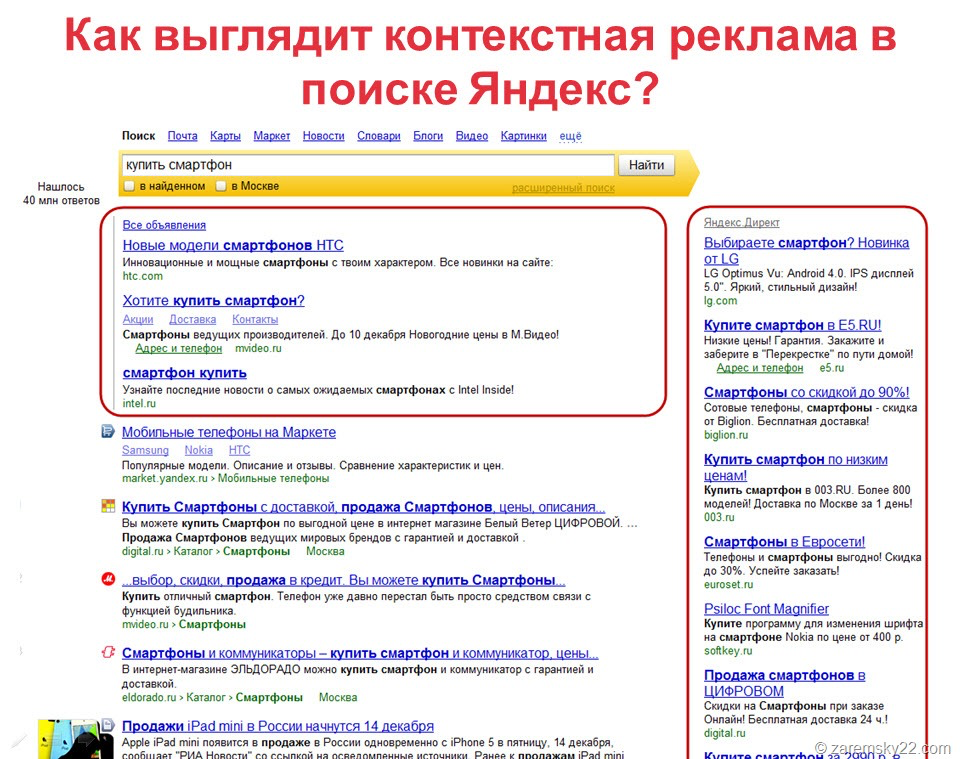Click the news icon beside iPad mini result
The width and height of the screenshot is (961, 759).
pos(108,725)
